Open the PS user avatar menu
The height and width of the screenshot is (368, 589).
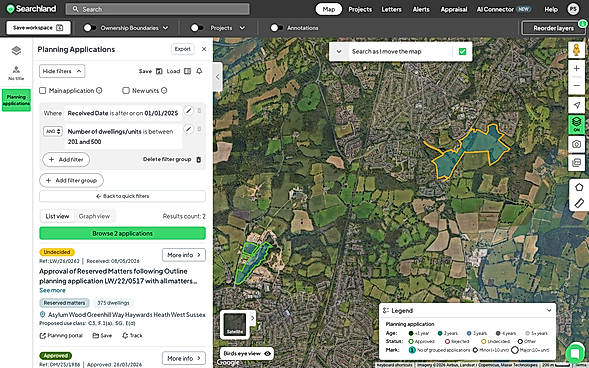(x=573, y=9)
